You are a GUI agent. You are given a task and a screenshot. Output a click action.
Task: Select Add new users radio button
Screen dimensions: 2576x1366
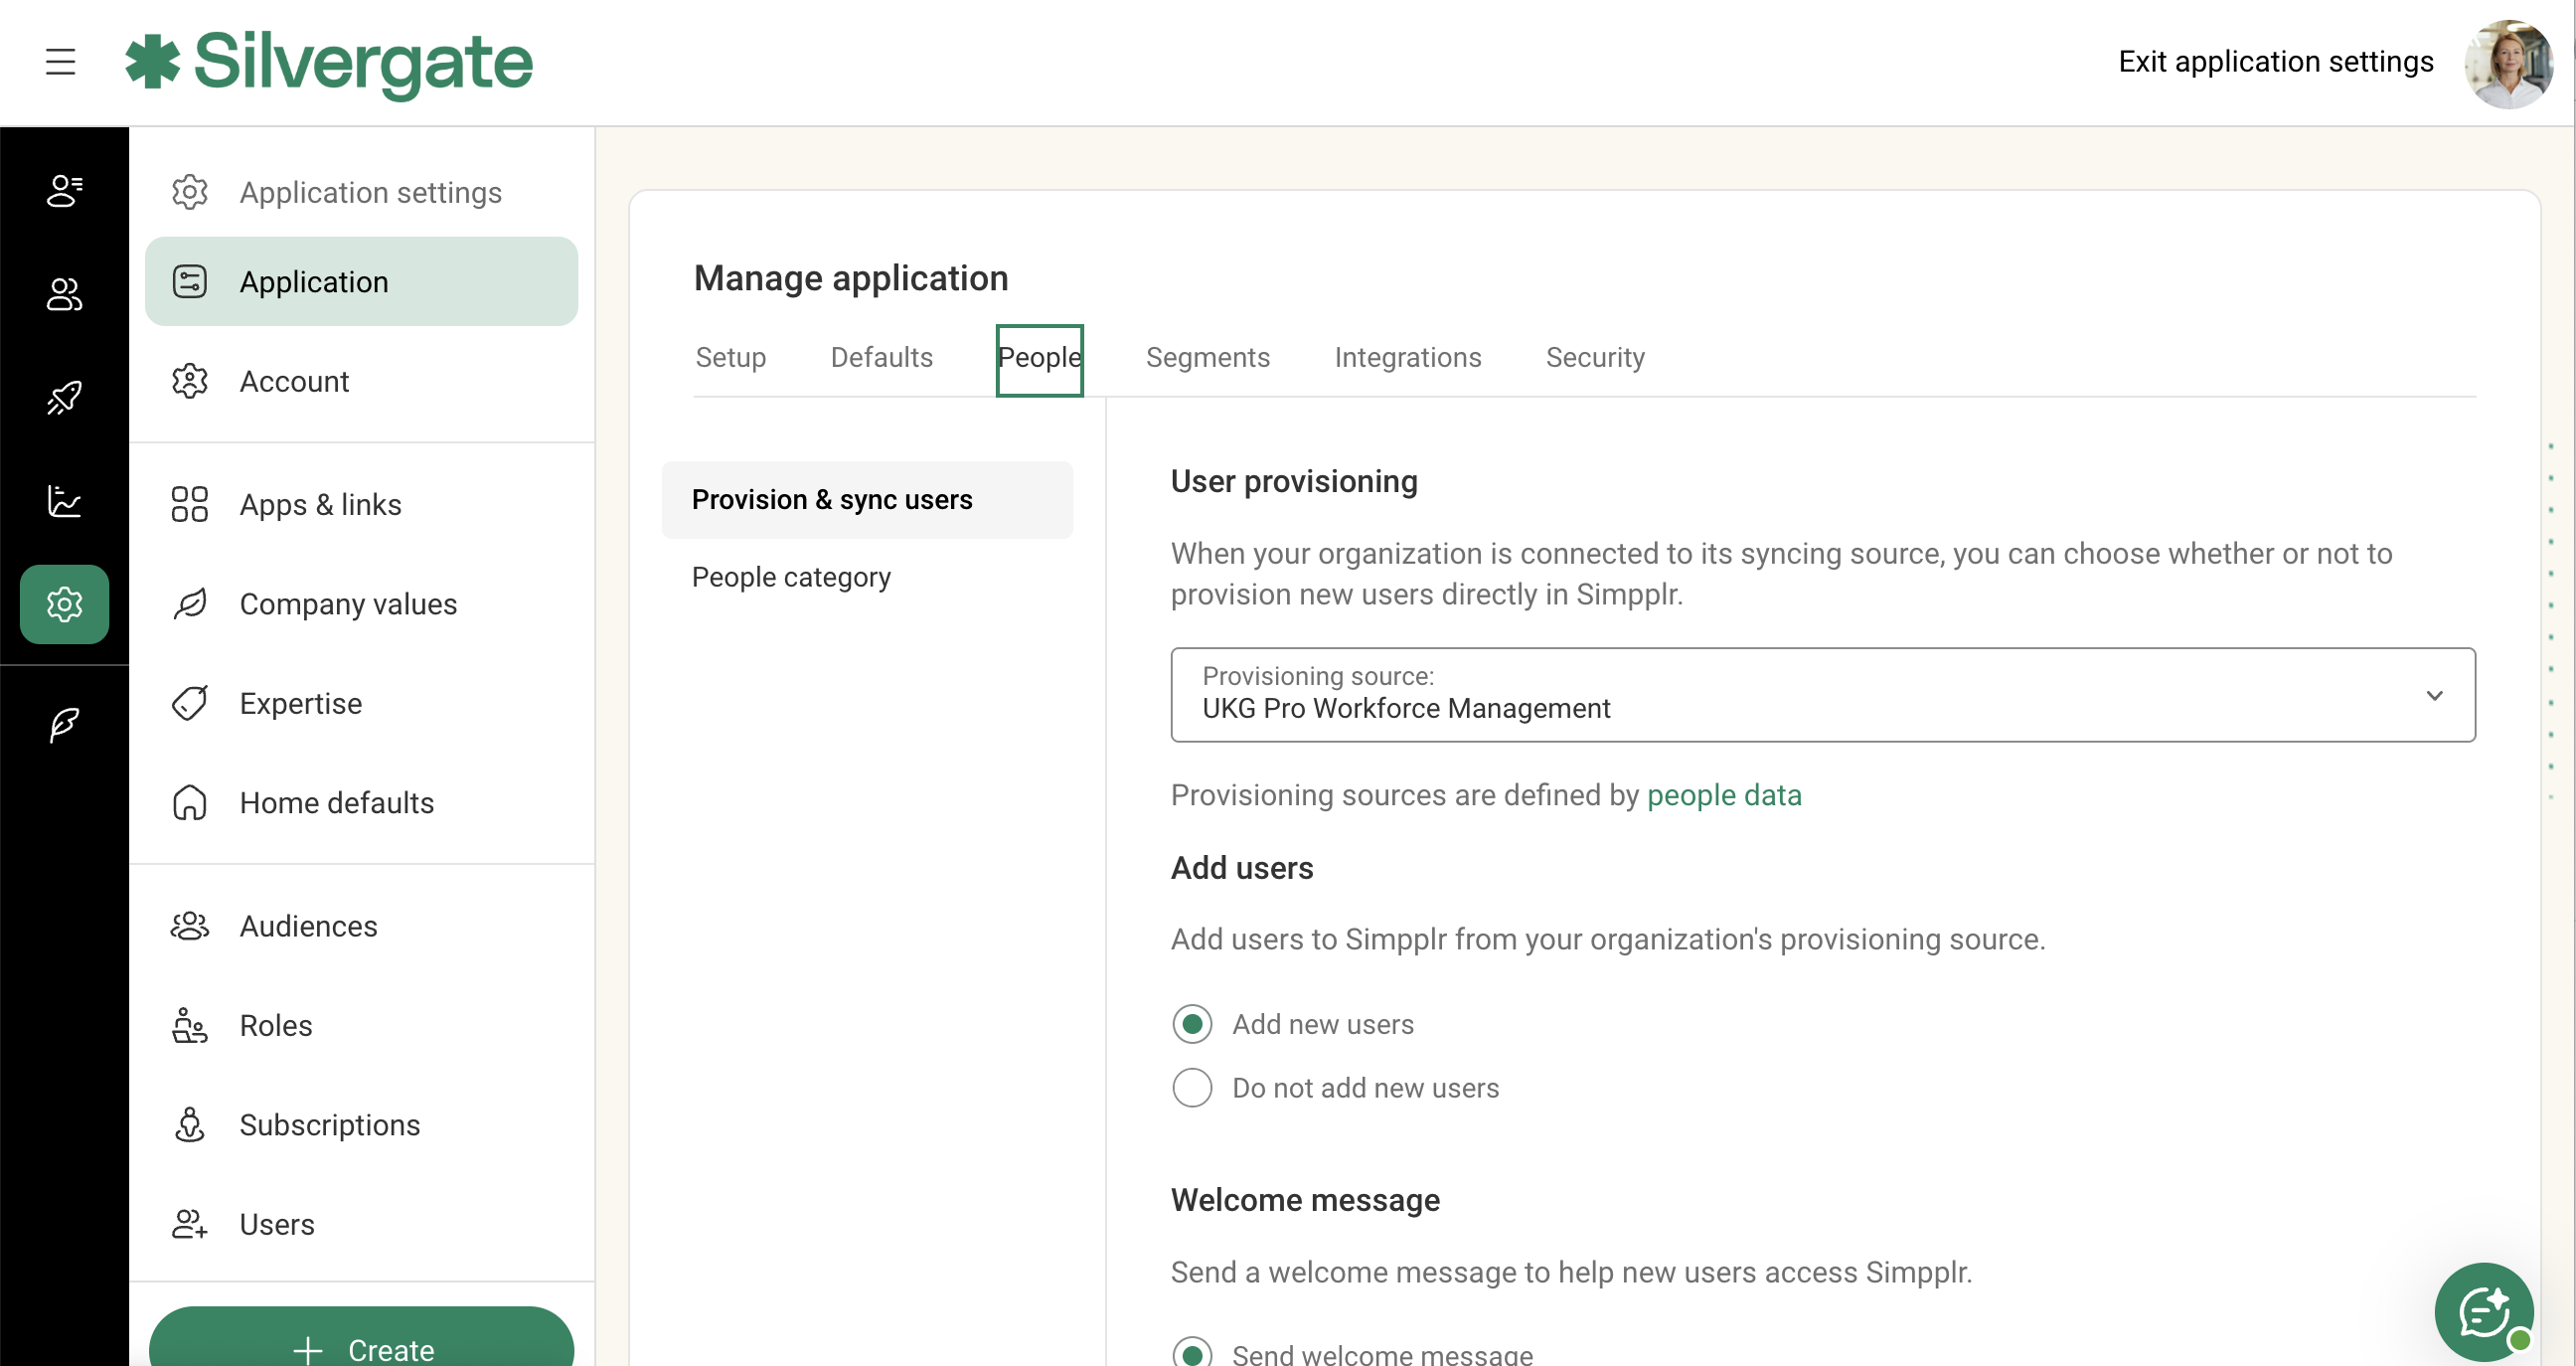1192,1024
